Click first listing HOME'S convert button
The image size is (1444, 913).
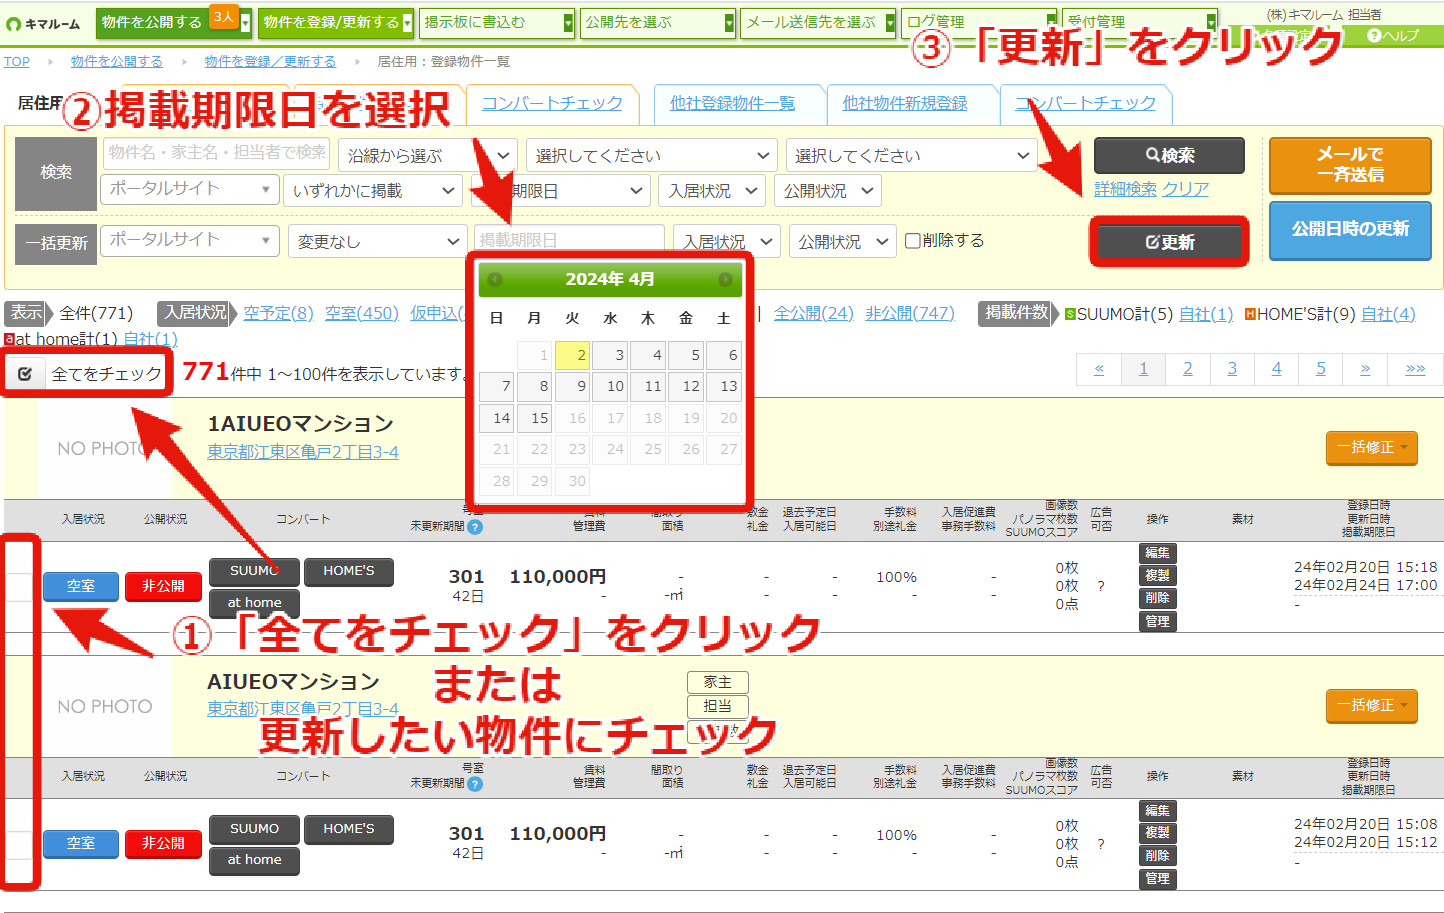click(x=348, y=571)
